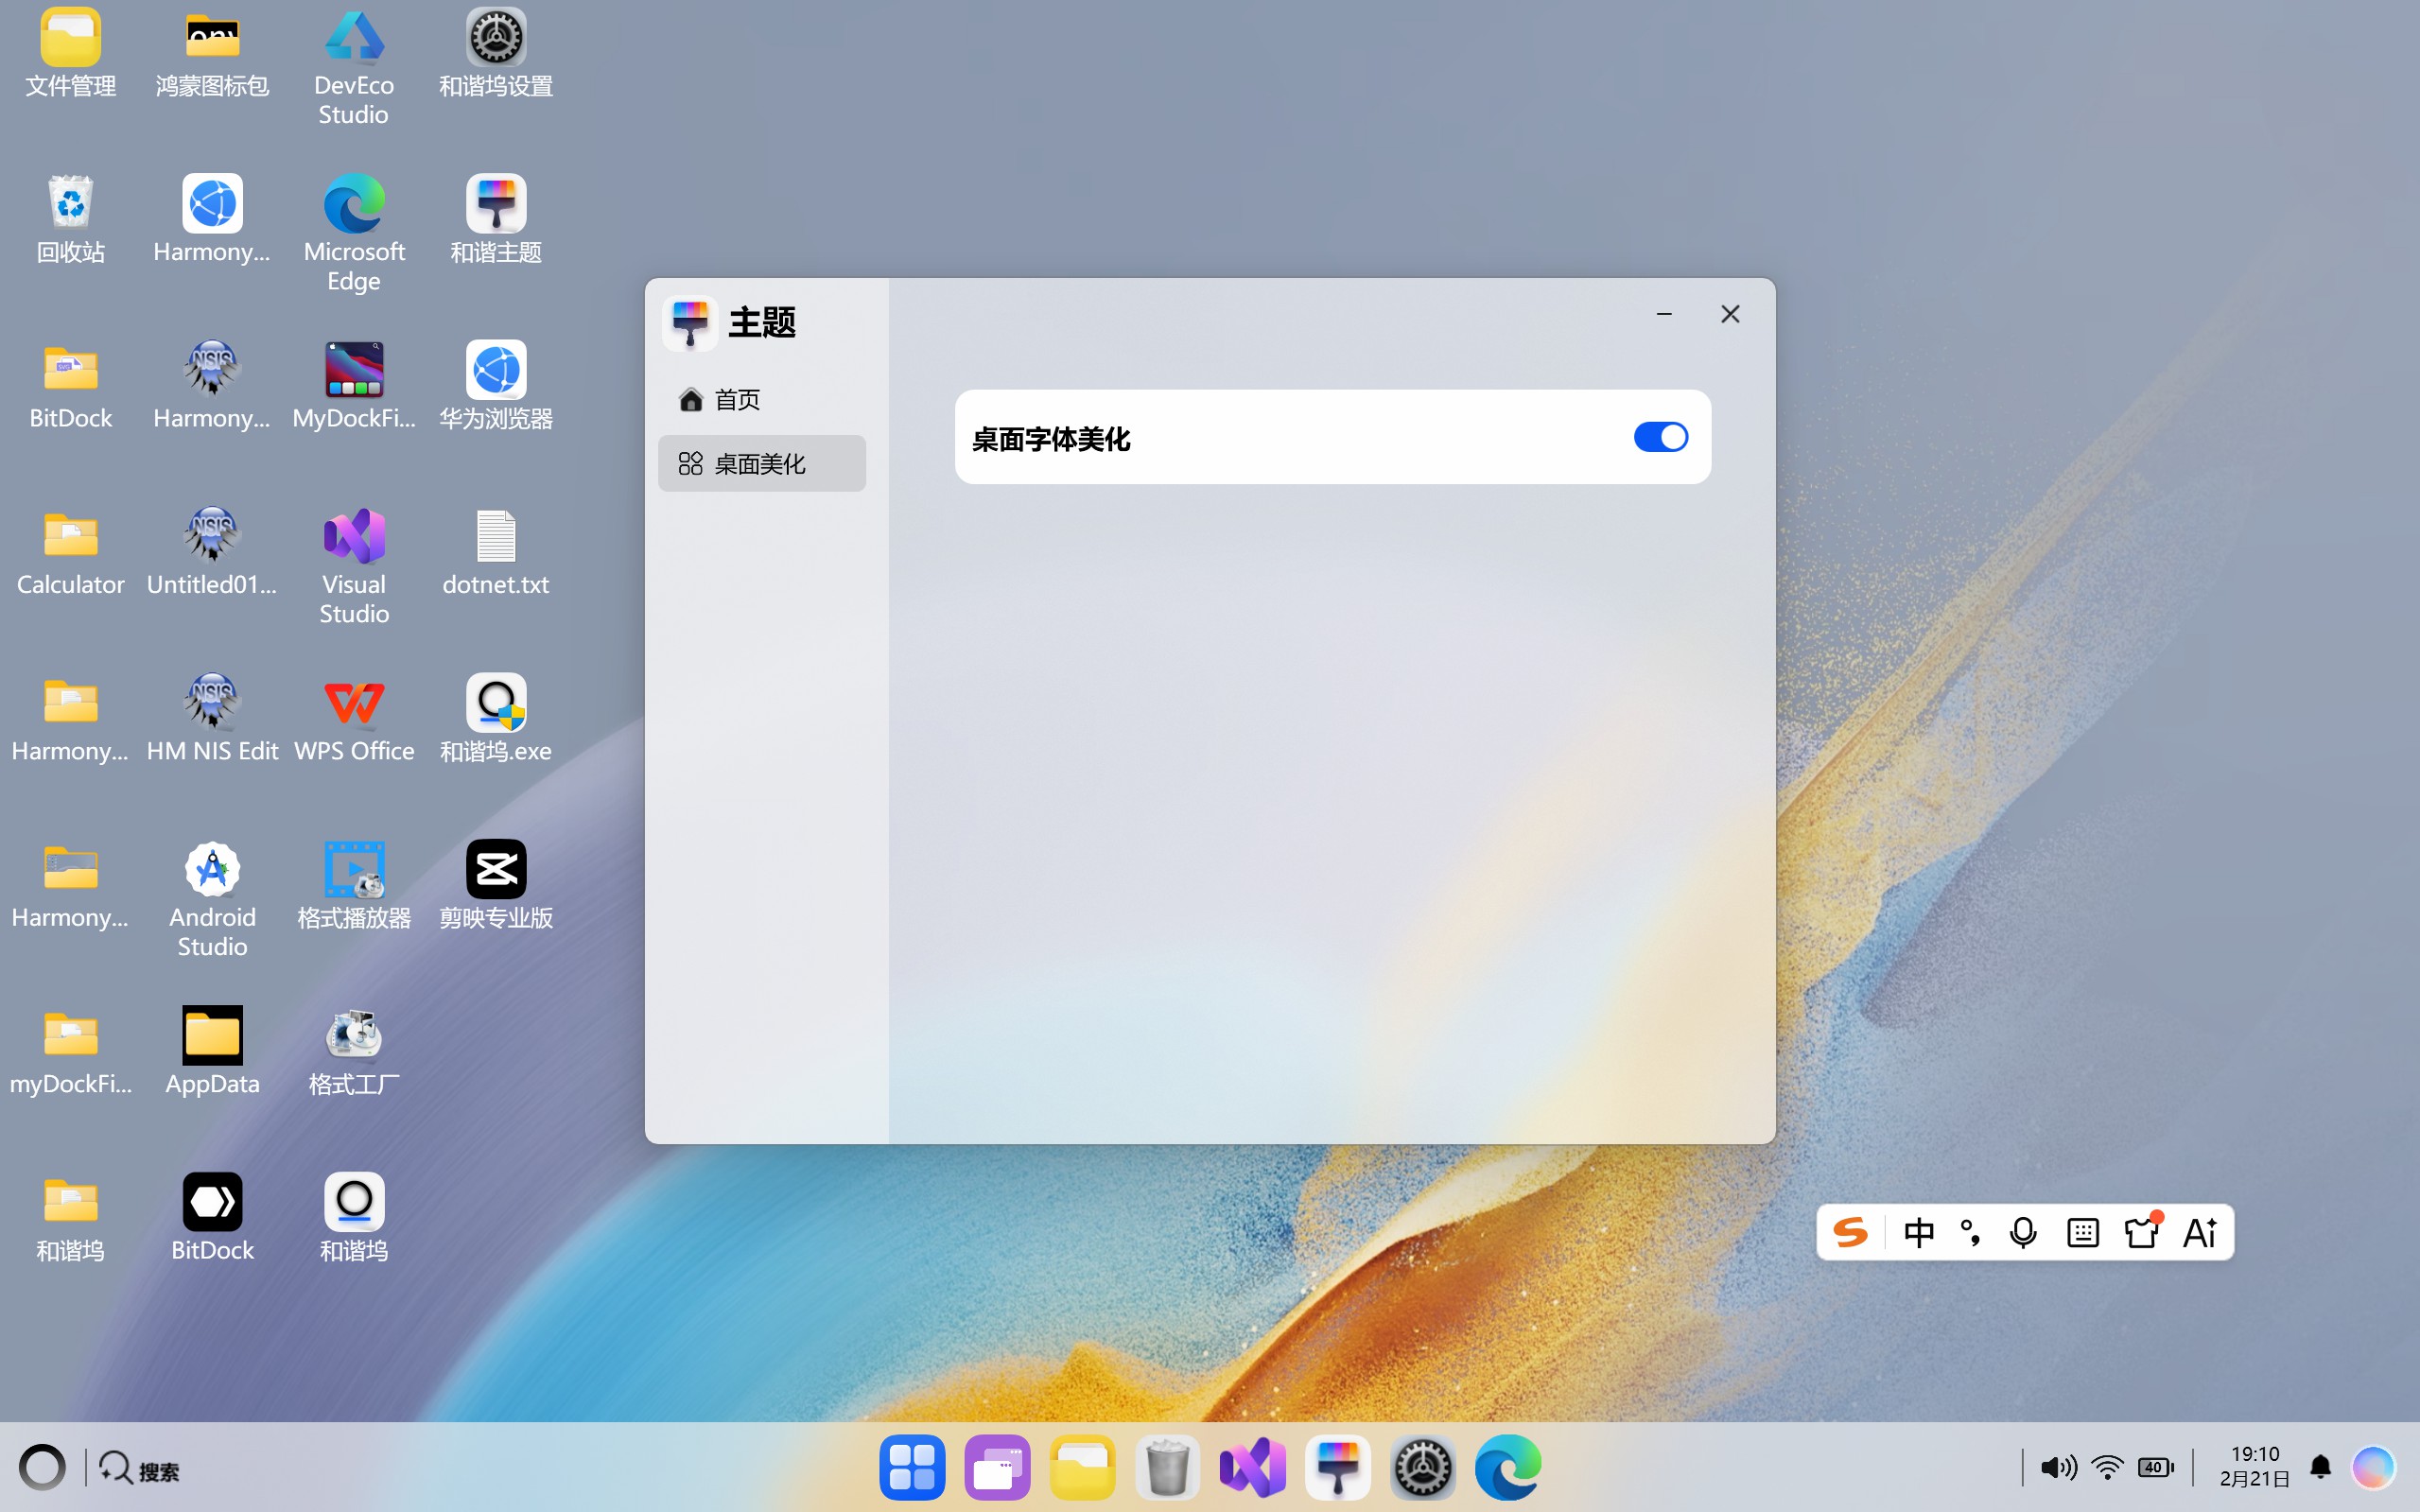
Task: Open Edge browser from the dock
Action: point(1508,1467)
